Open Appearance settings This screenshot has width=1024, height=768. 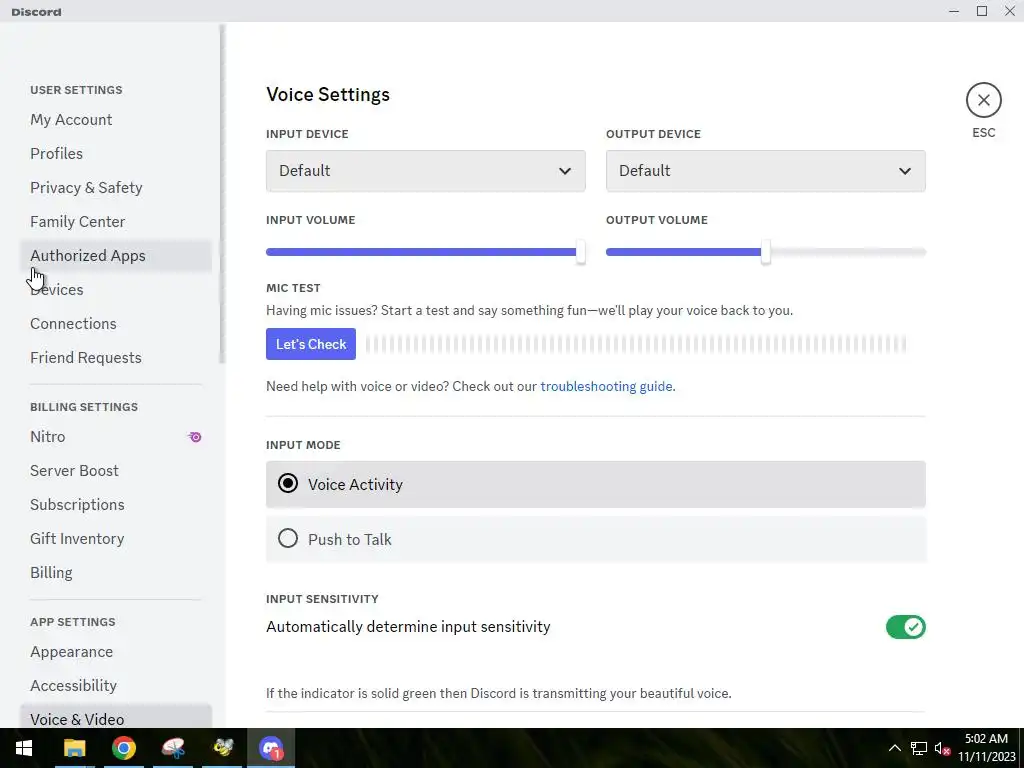click(116, 652)
